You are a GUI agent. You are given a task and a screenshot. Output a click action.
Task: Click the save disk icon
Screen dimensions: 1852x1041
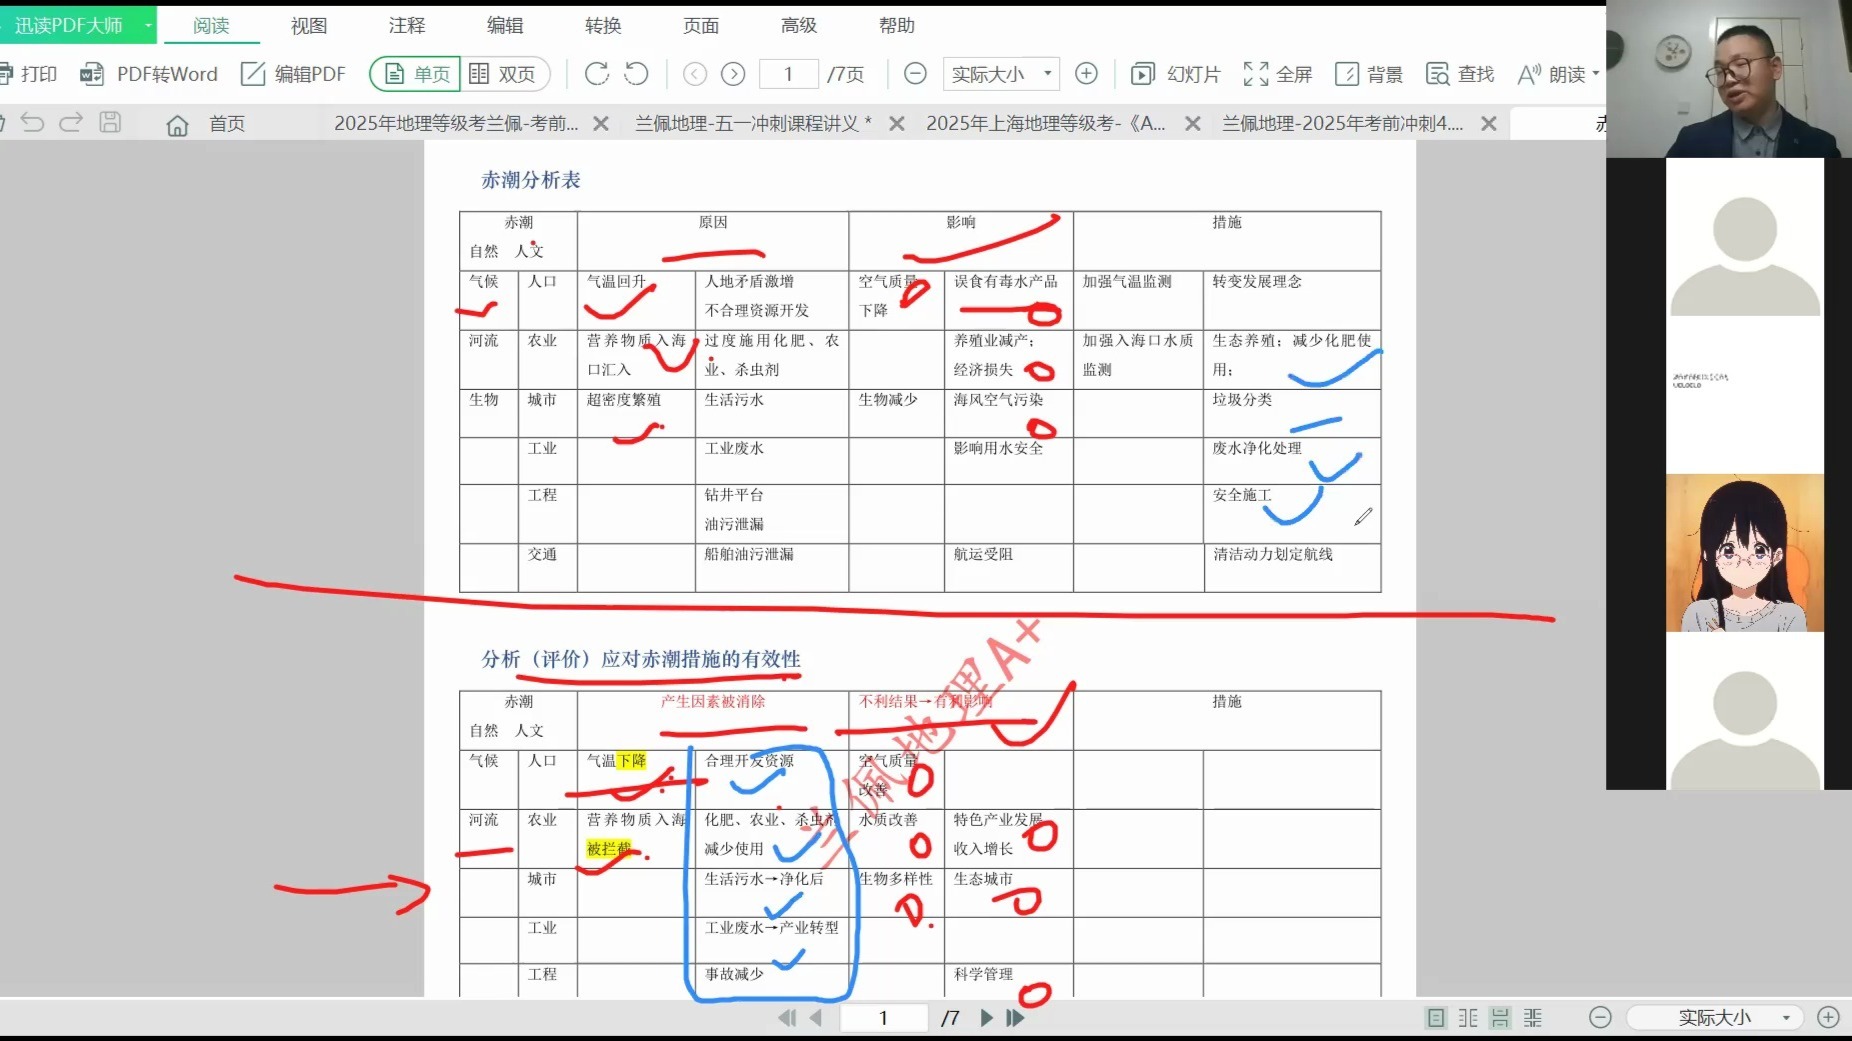[110, 123]
